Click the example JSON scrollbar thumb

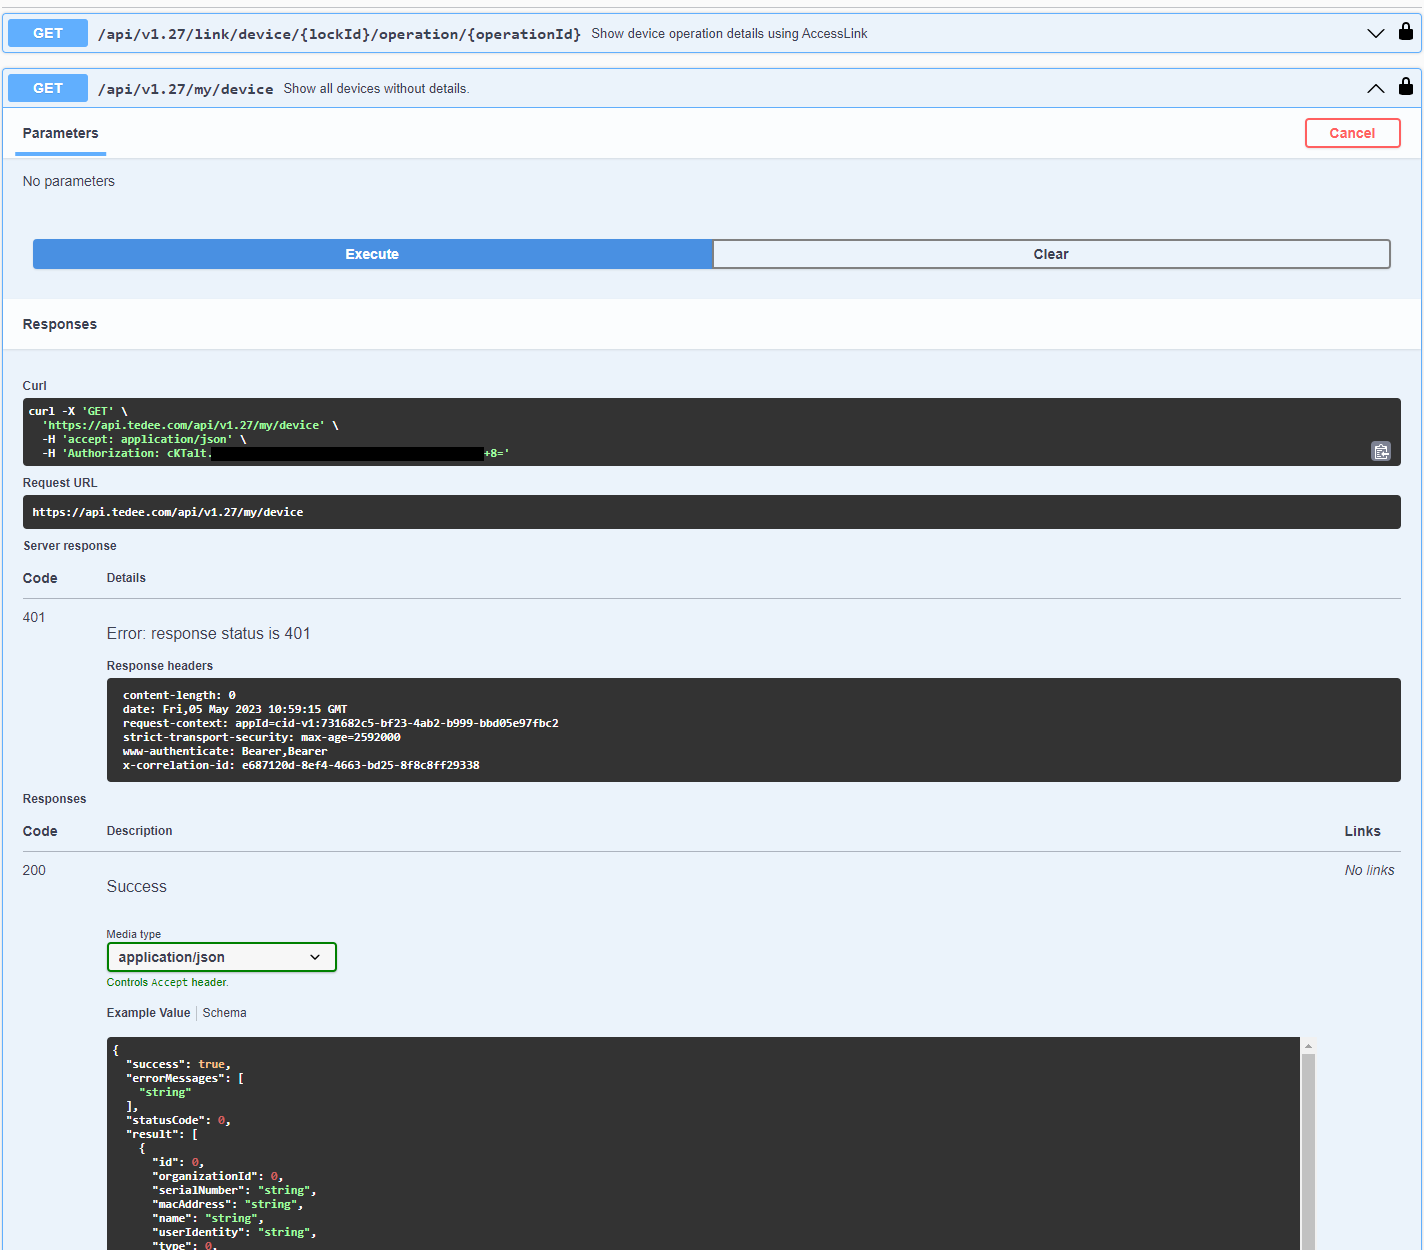coord(1307,1150)
